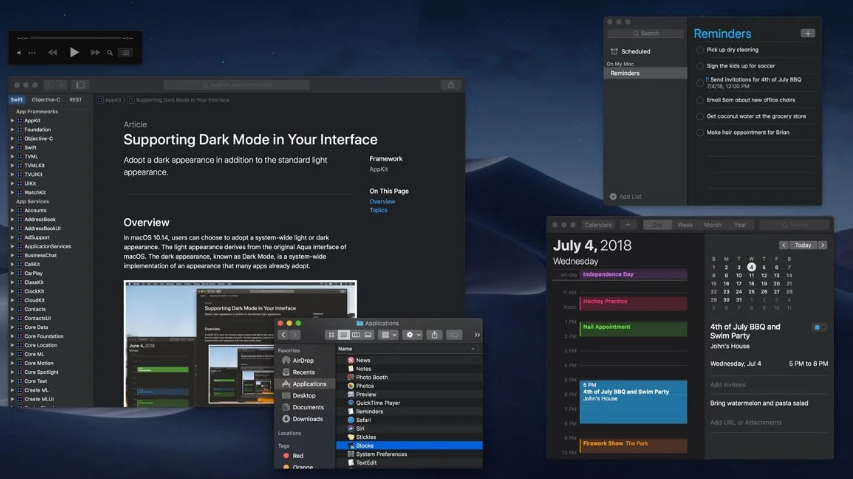
Task: Open the Topics link under On This Page
Action: pos(378,210)
